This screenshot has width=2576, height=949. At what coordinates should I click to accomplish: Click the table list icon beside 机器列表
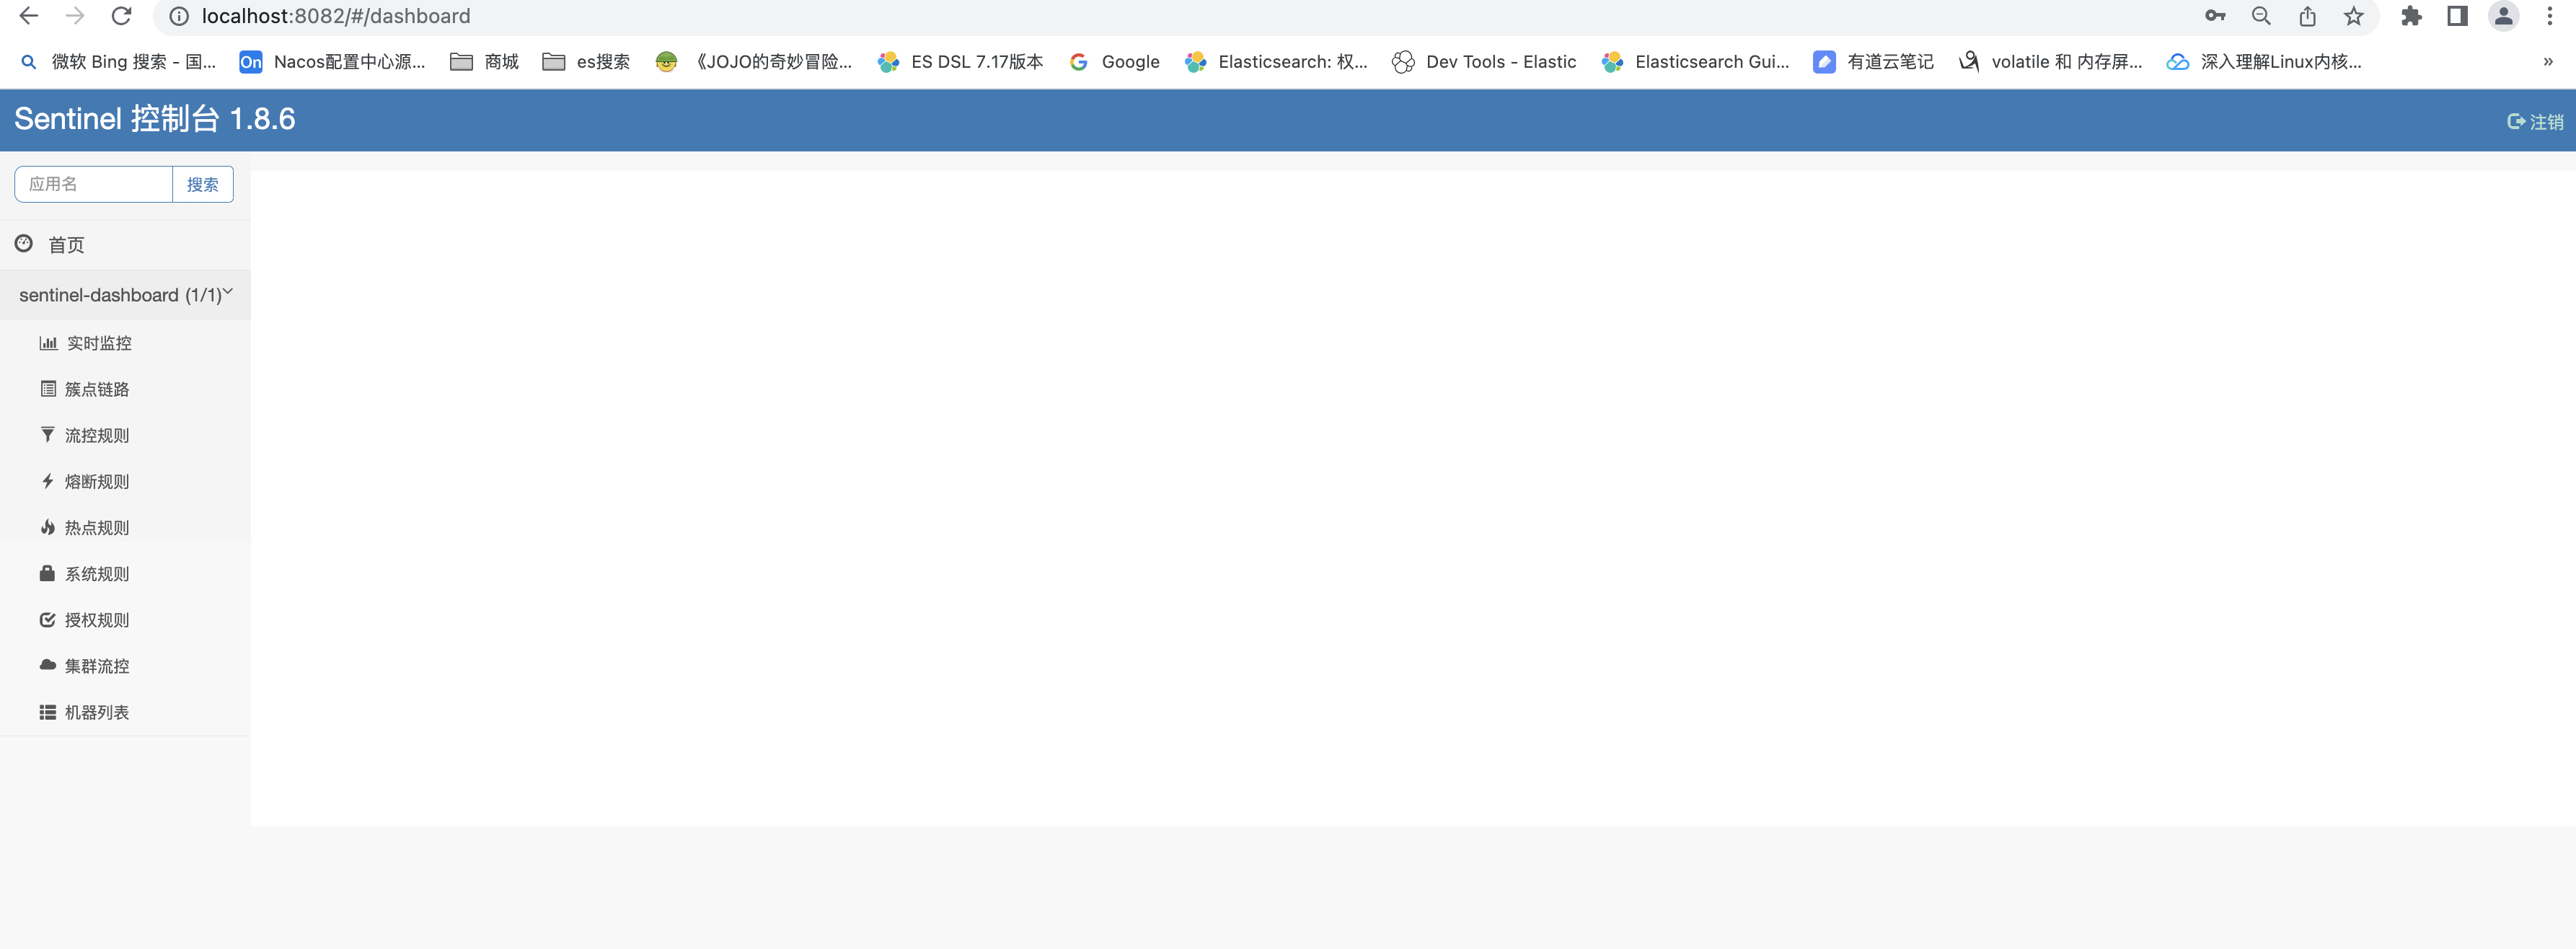(47, 712)
